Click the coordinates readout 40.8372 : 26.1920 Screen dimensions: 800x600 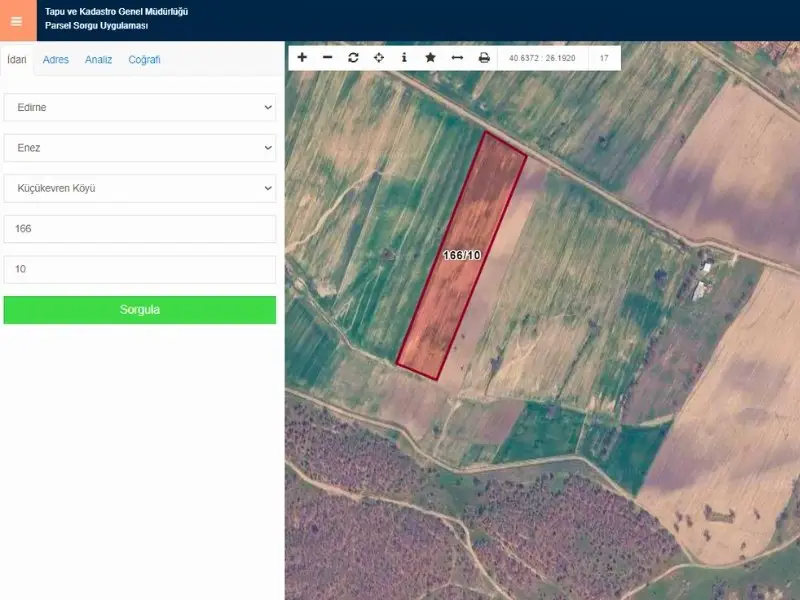[x=542, y=58]
